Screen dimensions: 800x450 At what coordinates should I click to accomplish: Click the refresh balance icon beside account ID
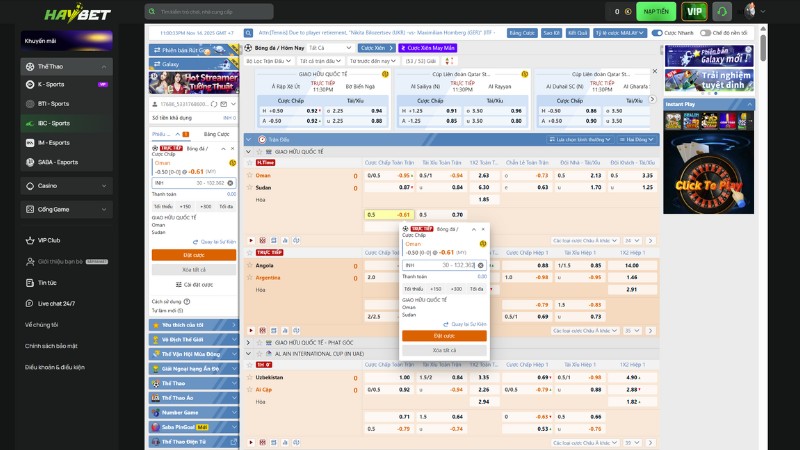point(214,104)
